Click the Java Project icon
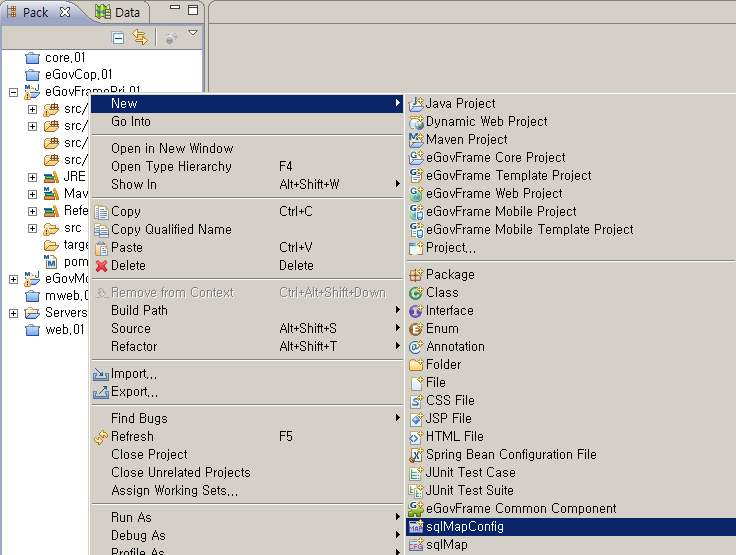Viewport: 736px width, 555px height. (417, 103)
